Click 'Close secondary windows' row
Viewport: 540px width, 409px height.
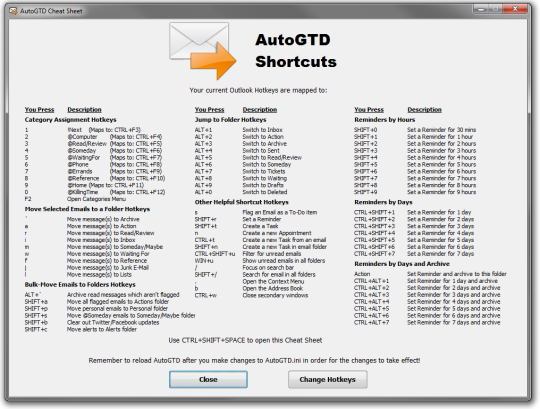(x=251, y=295)
